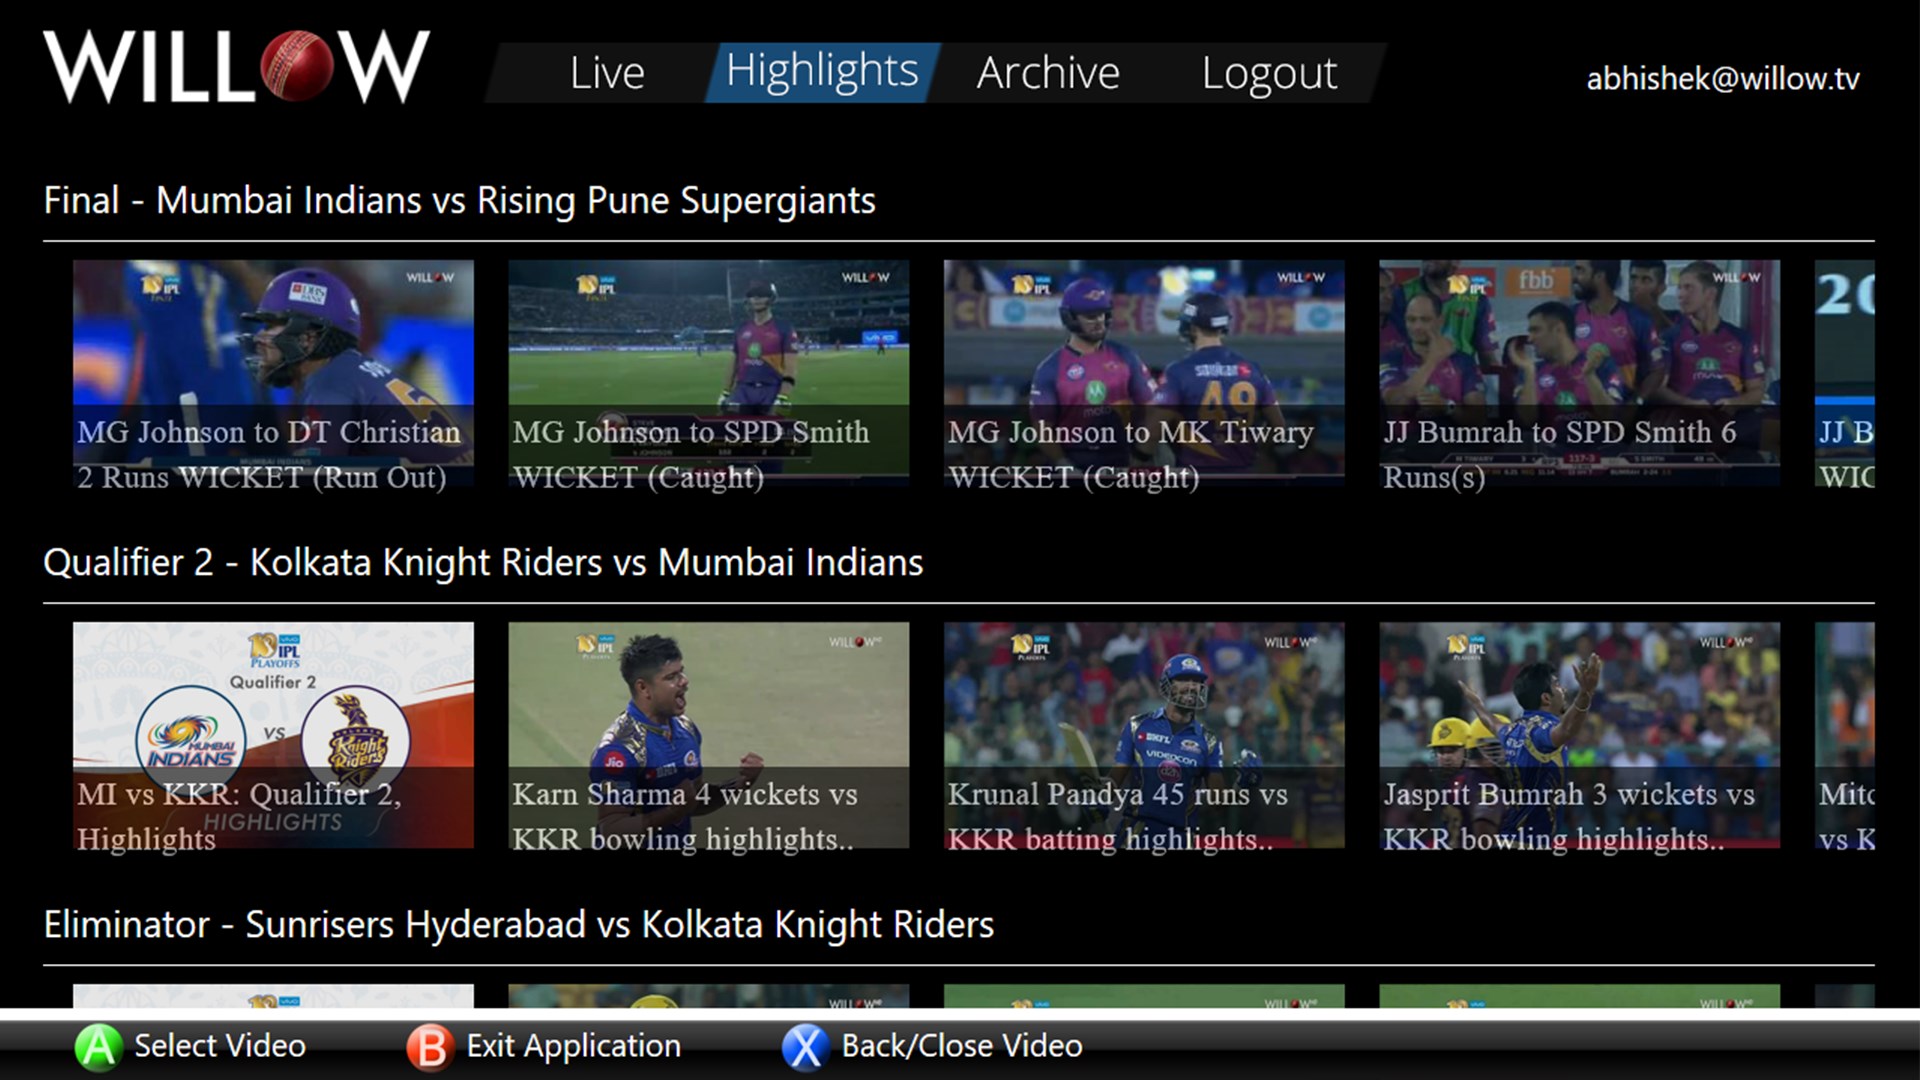Screen dimensions: 1920x1080
Task: Click the abhishek@willow.tv account label
Action: 1722,79
